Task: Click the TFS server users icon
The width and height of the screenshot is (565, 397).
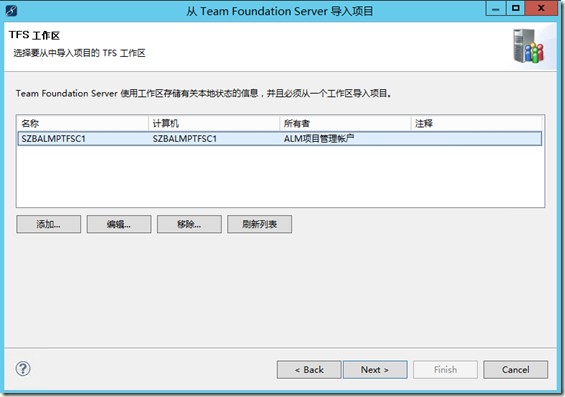Action: click(529, 46)
